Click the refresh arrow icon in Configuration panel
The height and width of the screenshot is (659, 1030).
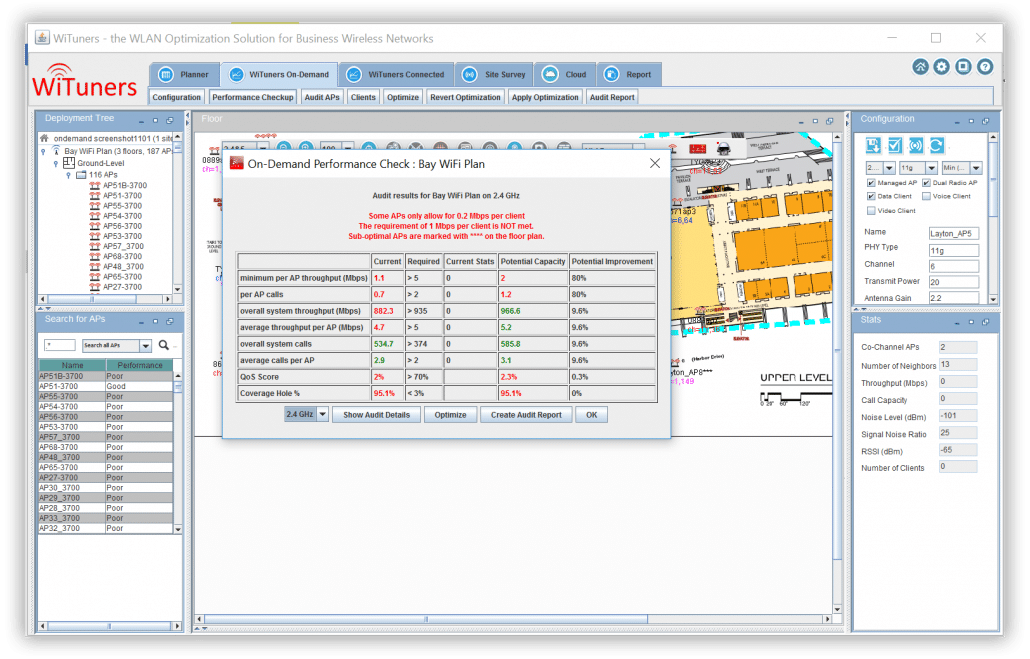[937, 145]
